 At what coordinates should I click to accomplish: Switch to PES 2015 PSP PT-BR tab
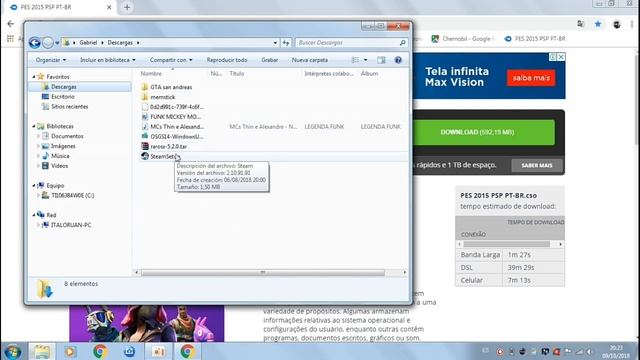coord(60,7)
